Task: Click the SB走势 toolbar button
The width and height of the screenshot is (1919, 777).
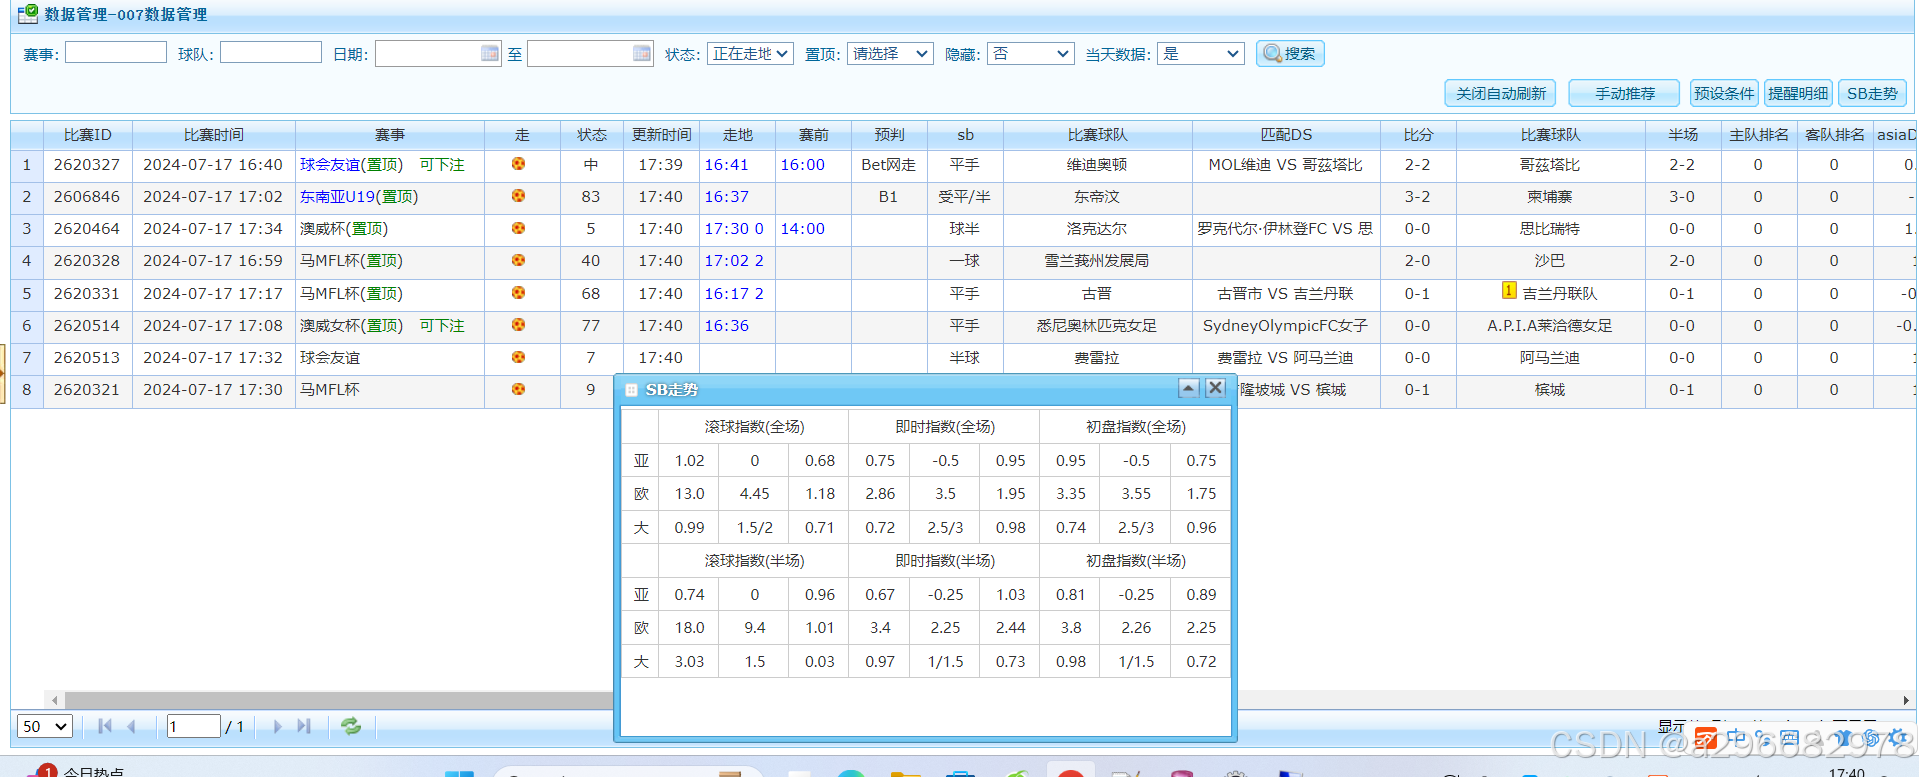Action: pos(1872,93)
